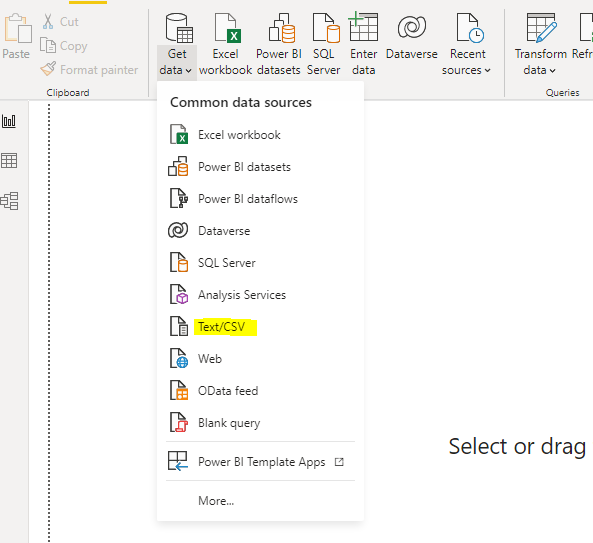
Task: Click the Excel workbook ribbon icon
Action: tap(225, 44)
